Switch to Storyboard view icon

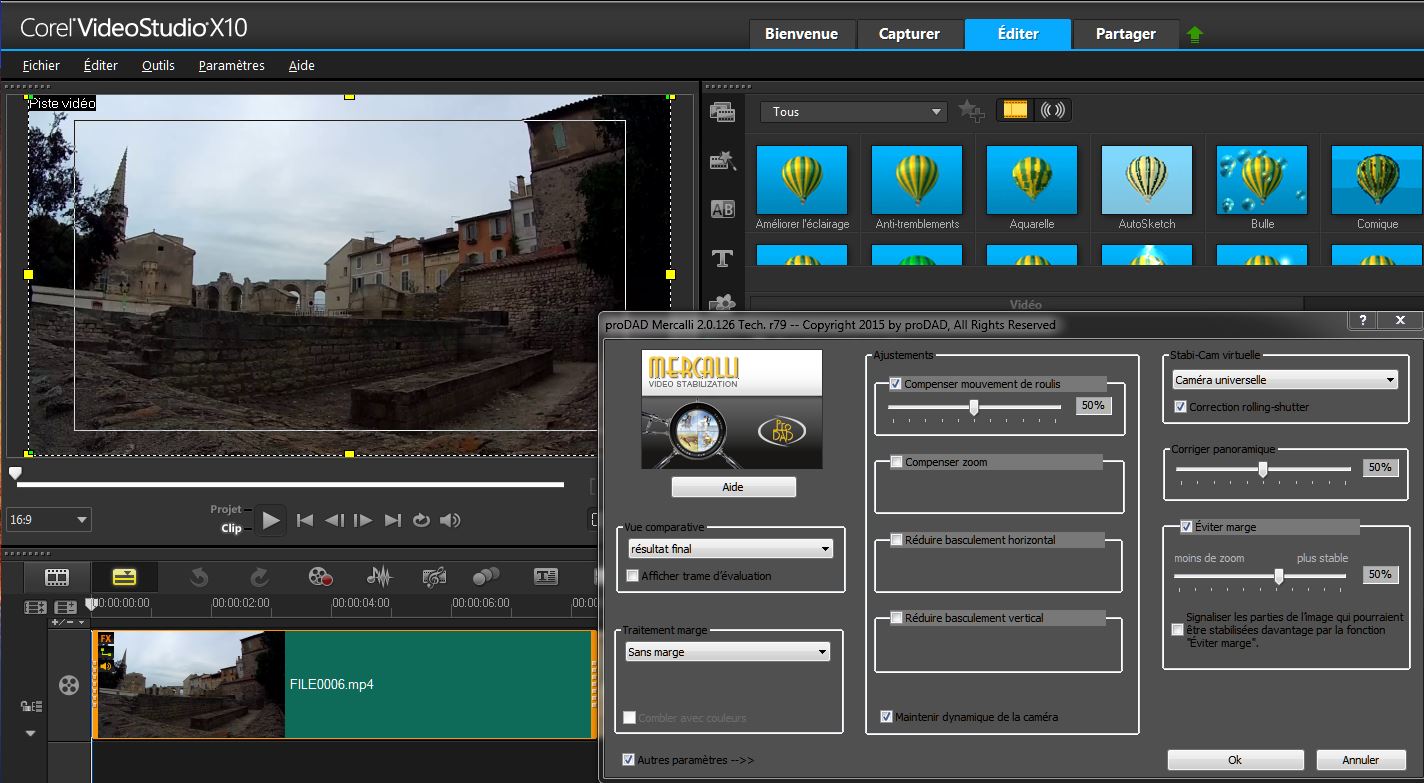tap(57, 577)
